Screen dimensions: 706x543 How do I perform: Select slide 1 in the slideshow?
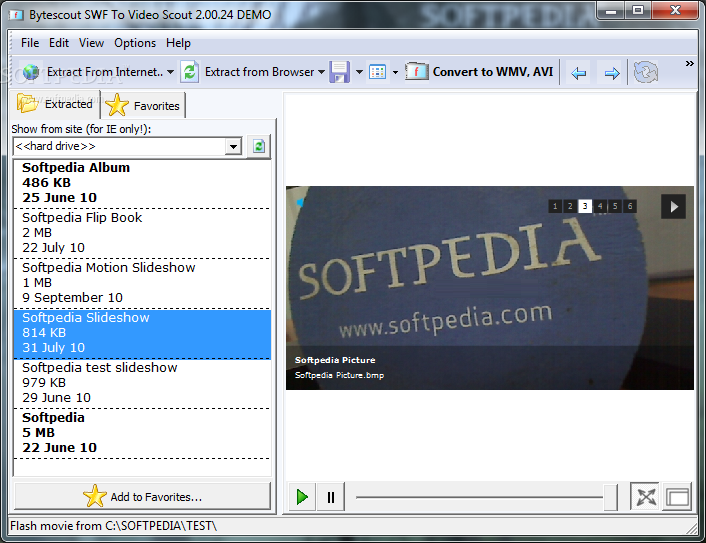(x=555, y=206)
